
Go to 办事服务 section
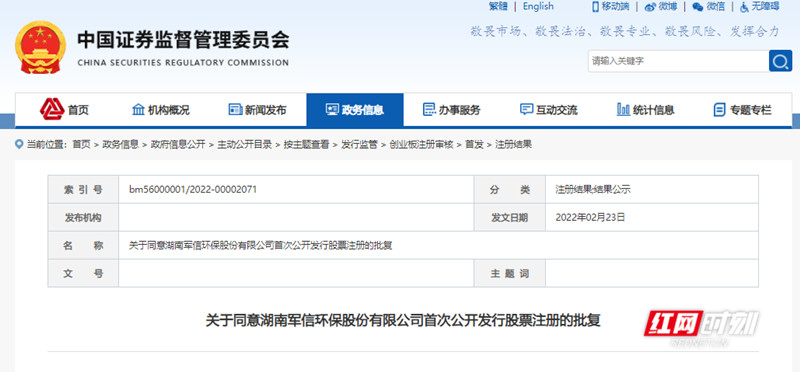coord(452,110)
